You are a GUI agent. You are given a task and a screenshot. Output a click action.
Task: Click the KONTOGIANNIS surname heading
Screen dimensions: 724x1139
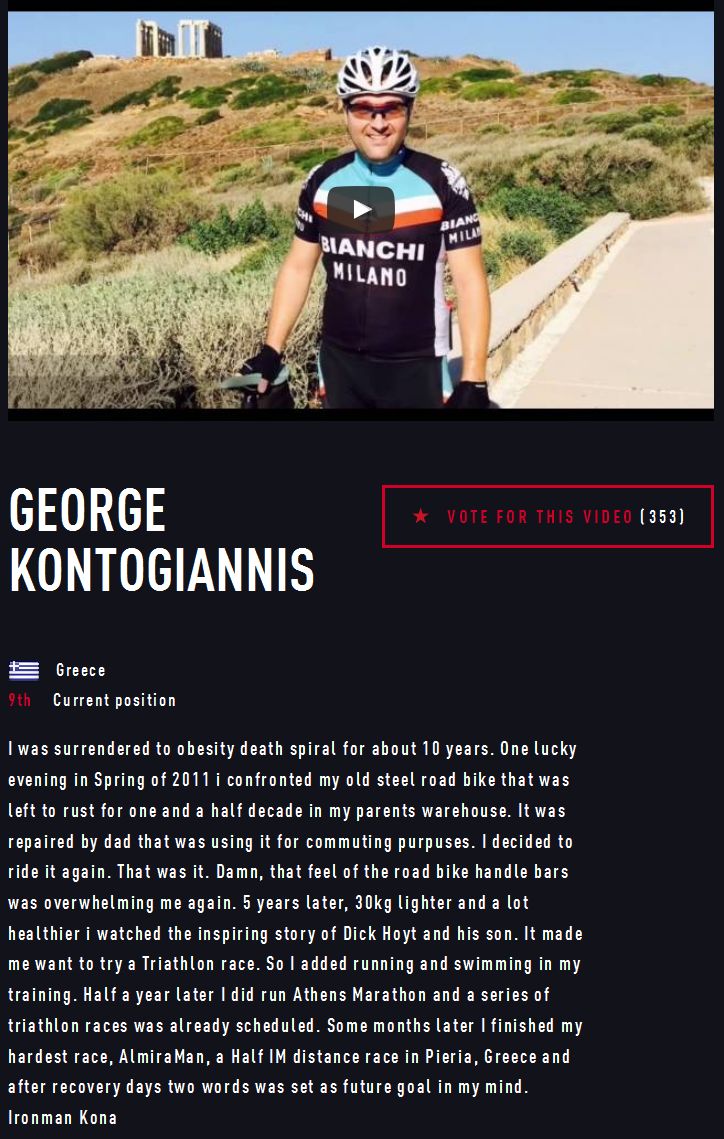pyautogui.click(x=162, y=570)
